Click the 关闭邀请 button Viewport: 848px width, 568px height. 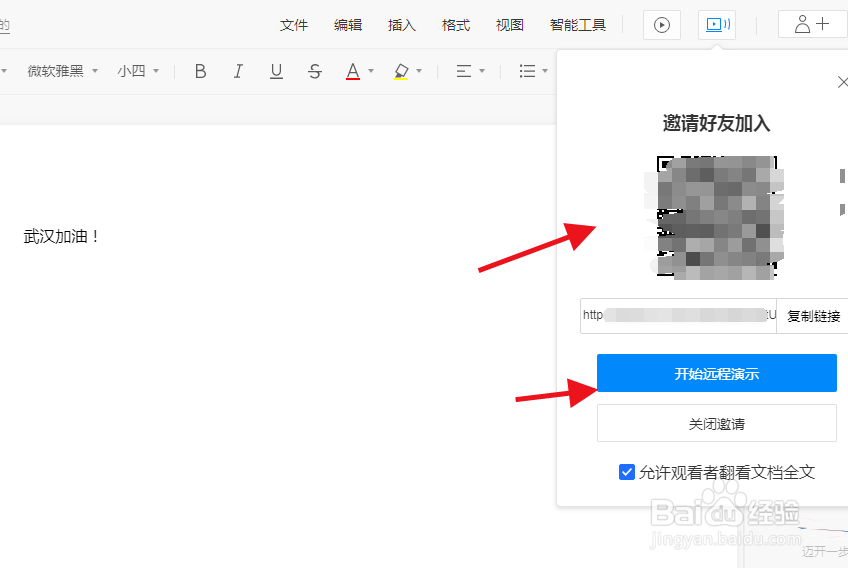coord(717,424)
